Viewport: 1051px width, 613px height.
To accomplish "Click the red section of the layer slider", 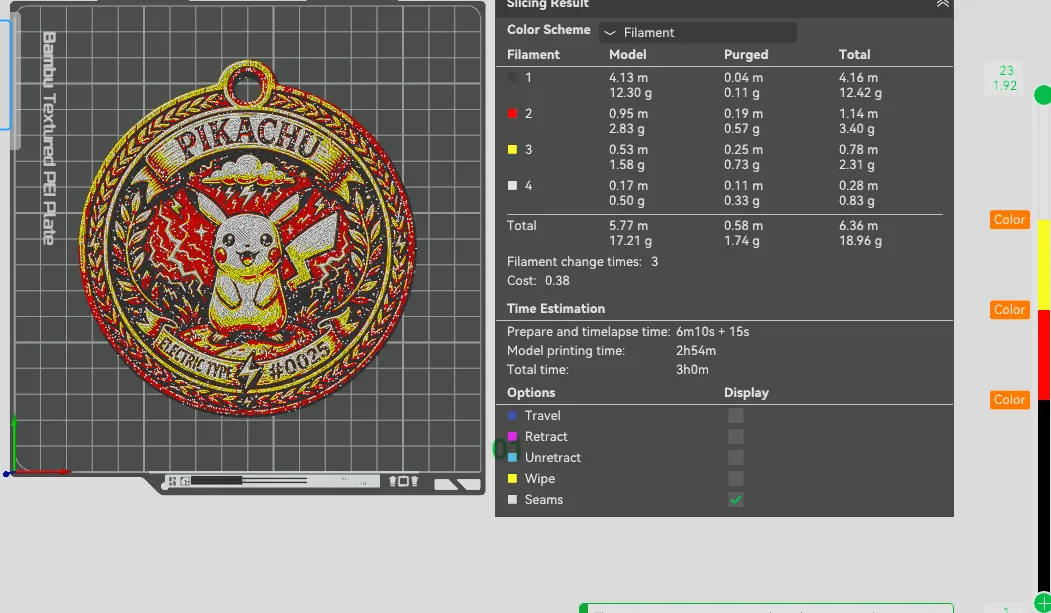I will tap(1044, 354).
